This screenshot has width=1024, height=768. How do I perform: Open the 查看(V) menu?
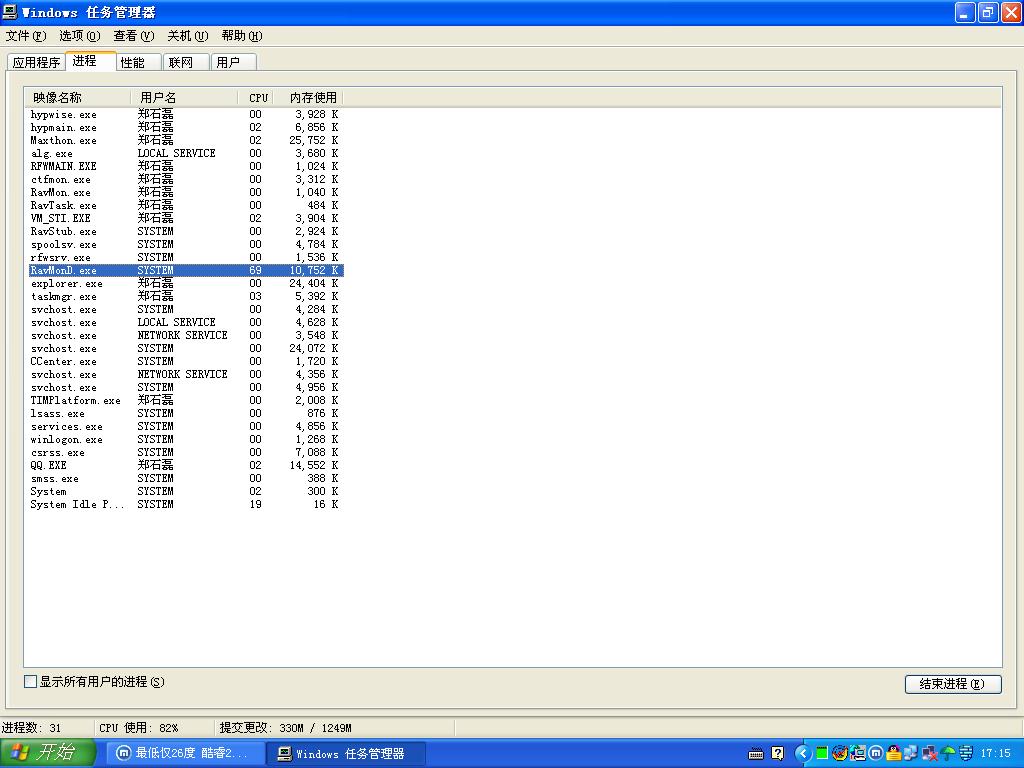134,35
